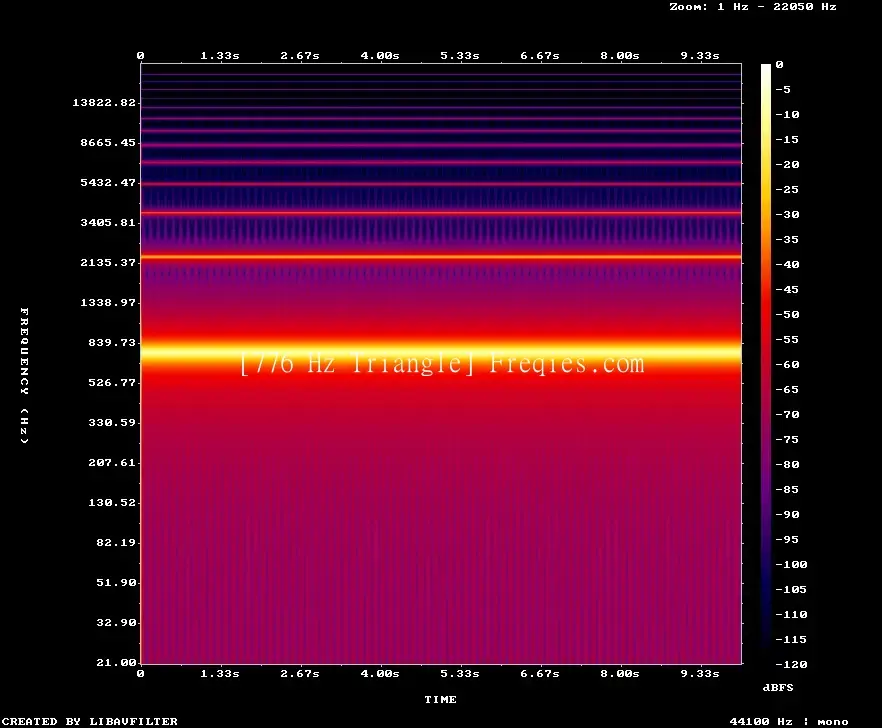Click the 82.19 frequency label
This screenshot has height=728, width=882.
pyautogui.click(x=116, y=542)
